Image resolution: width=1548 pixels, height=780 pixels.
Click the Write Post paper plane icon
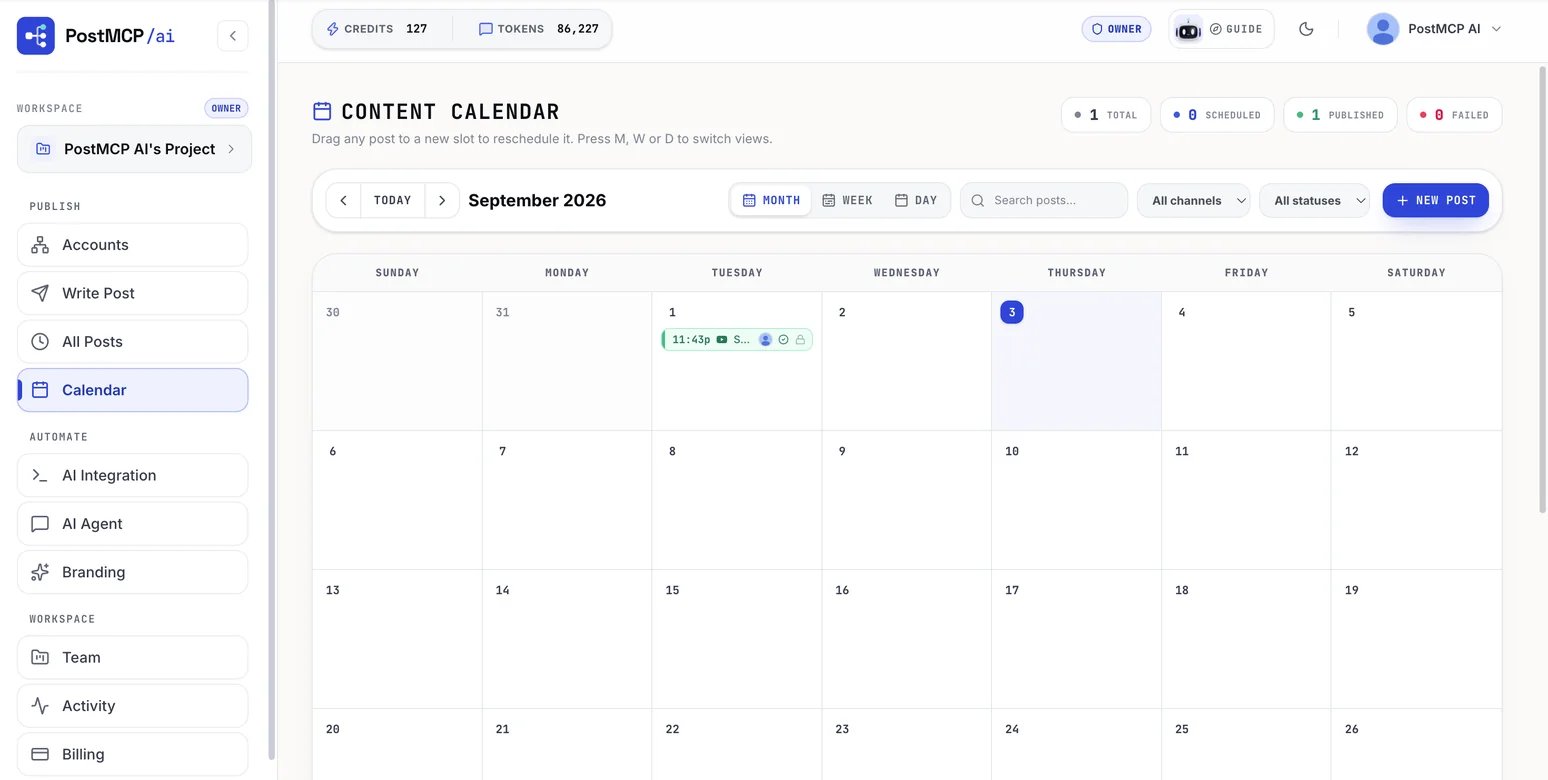pos(40,293)
